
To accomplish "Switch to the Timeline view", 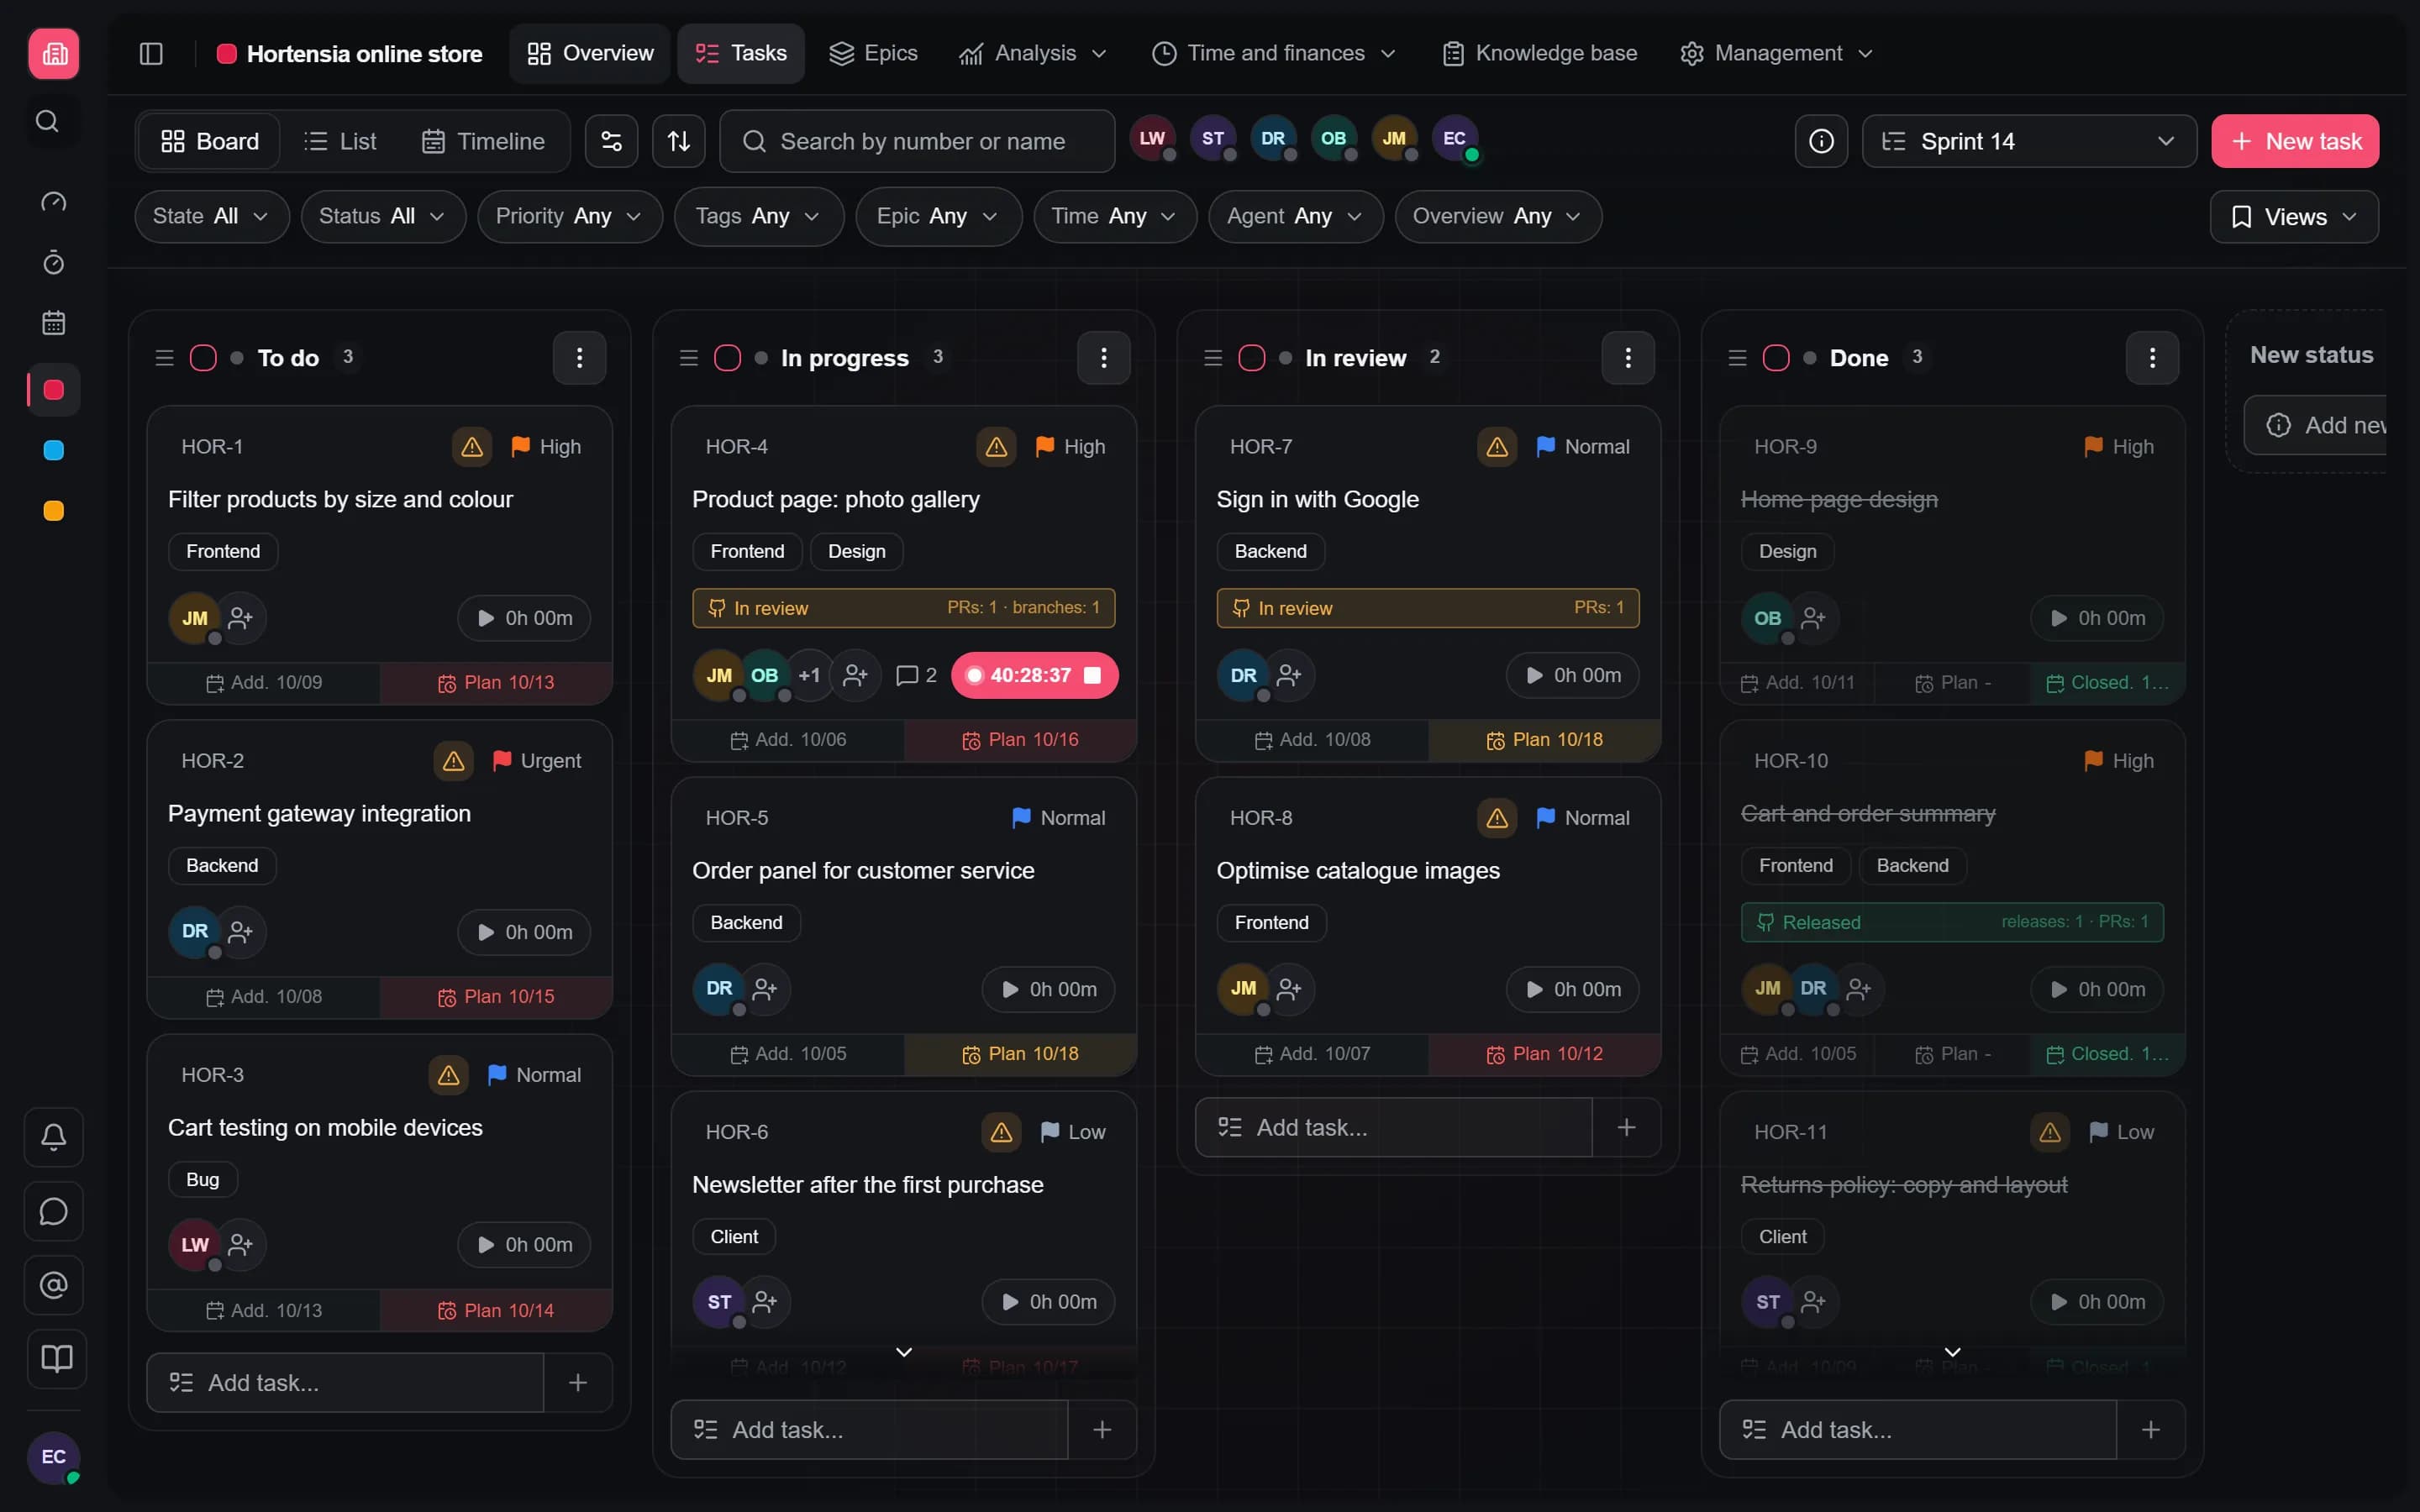I will point(483,141).
